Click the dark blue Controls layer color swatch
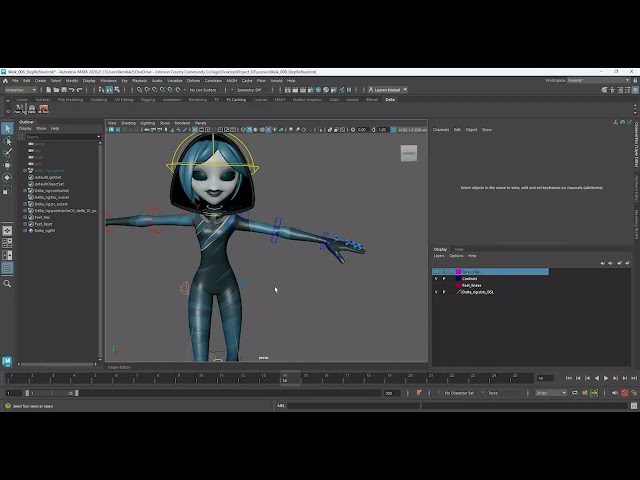This screenshot has height=480, width=640. pyautogui.click(x=458, y=279)
